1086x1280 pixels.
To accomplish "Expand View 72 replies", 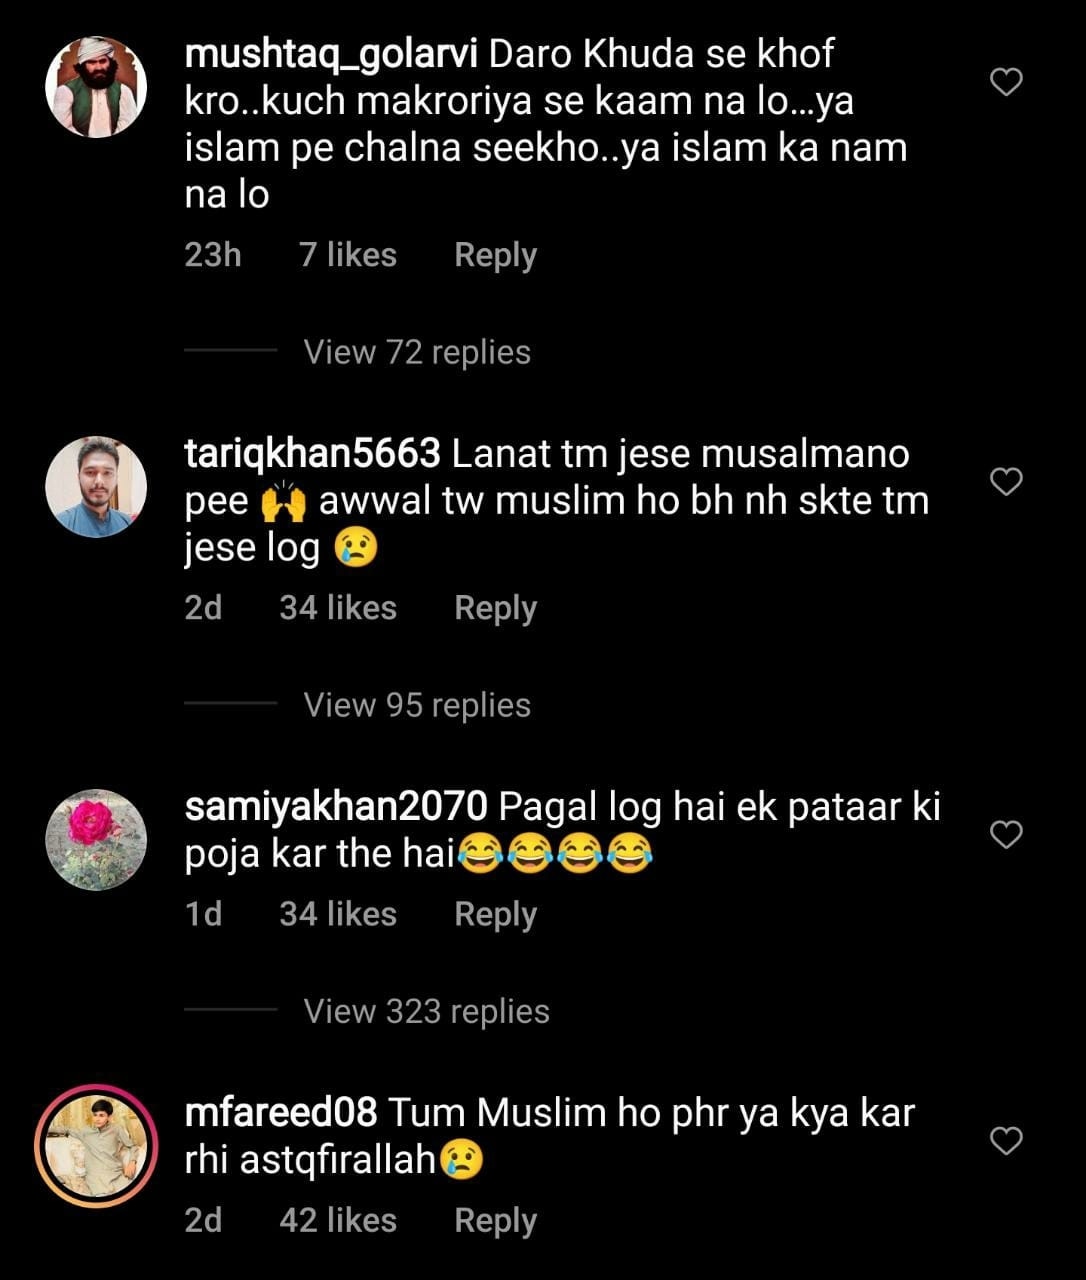I will click(x=417, y=352).
